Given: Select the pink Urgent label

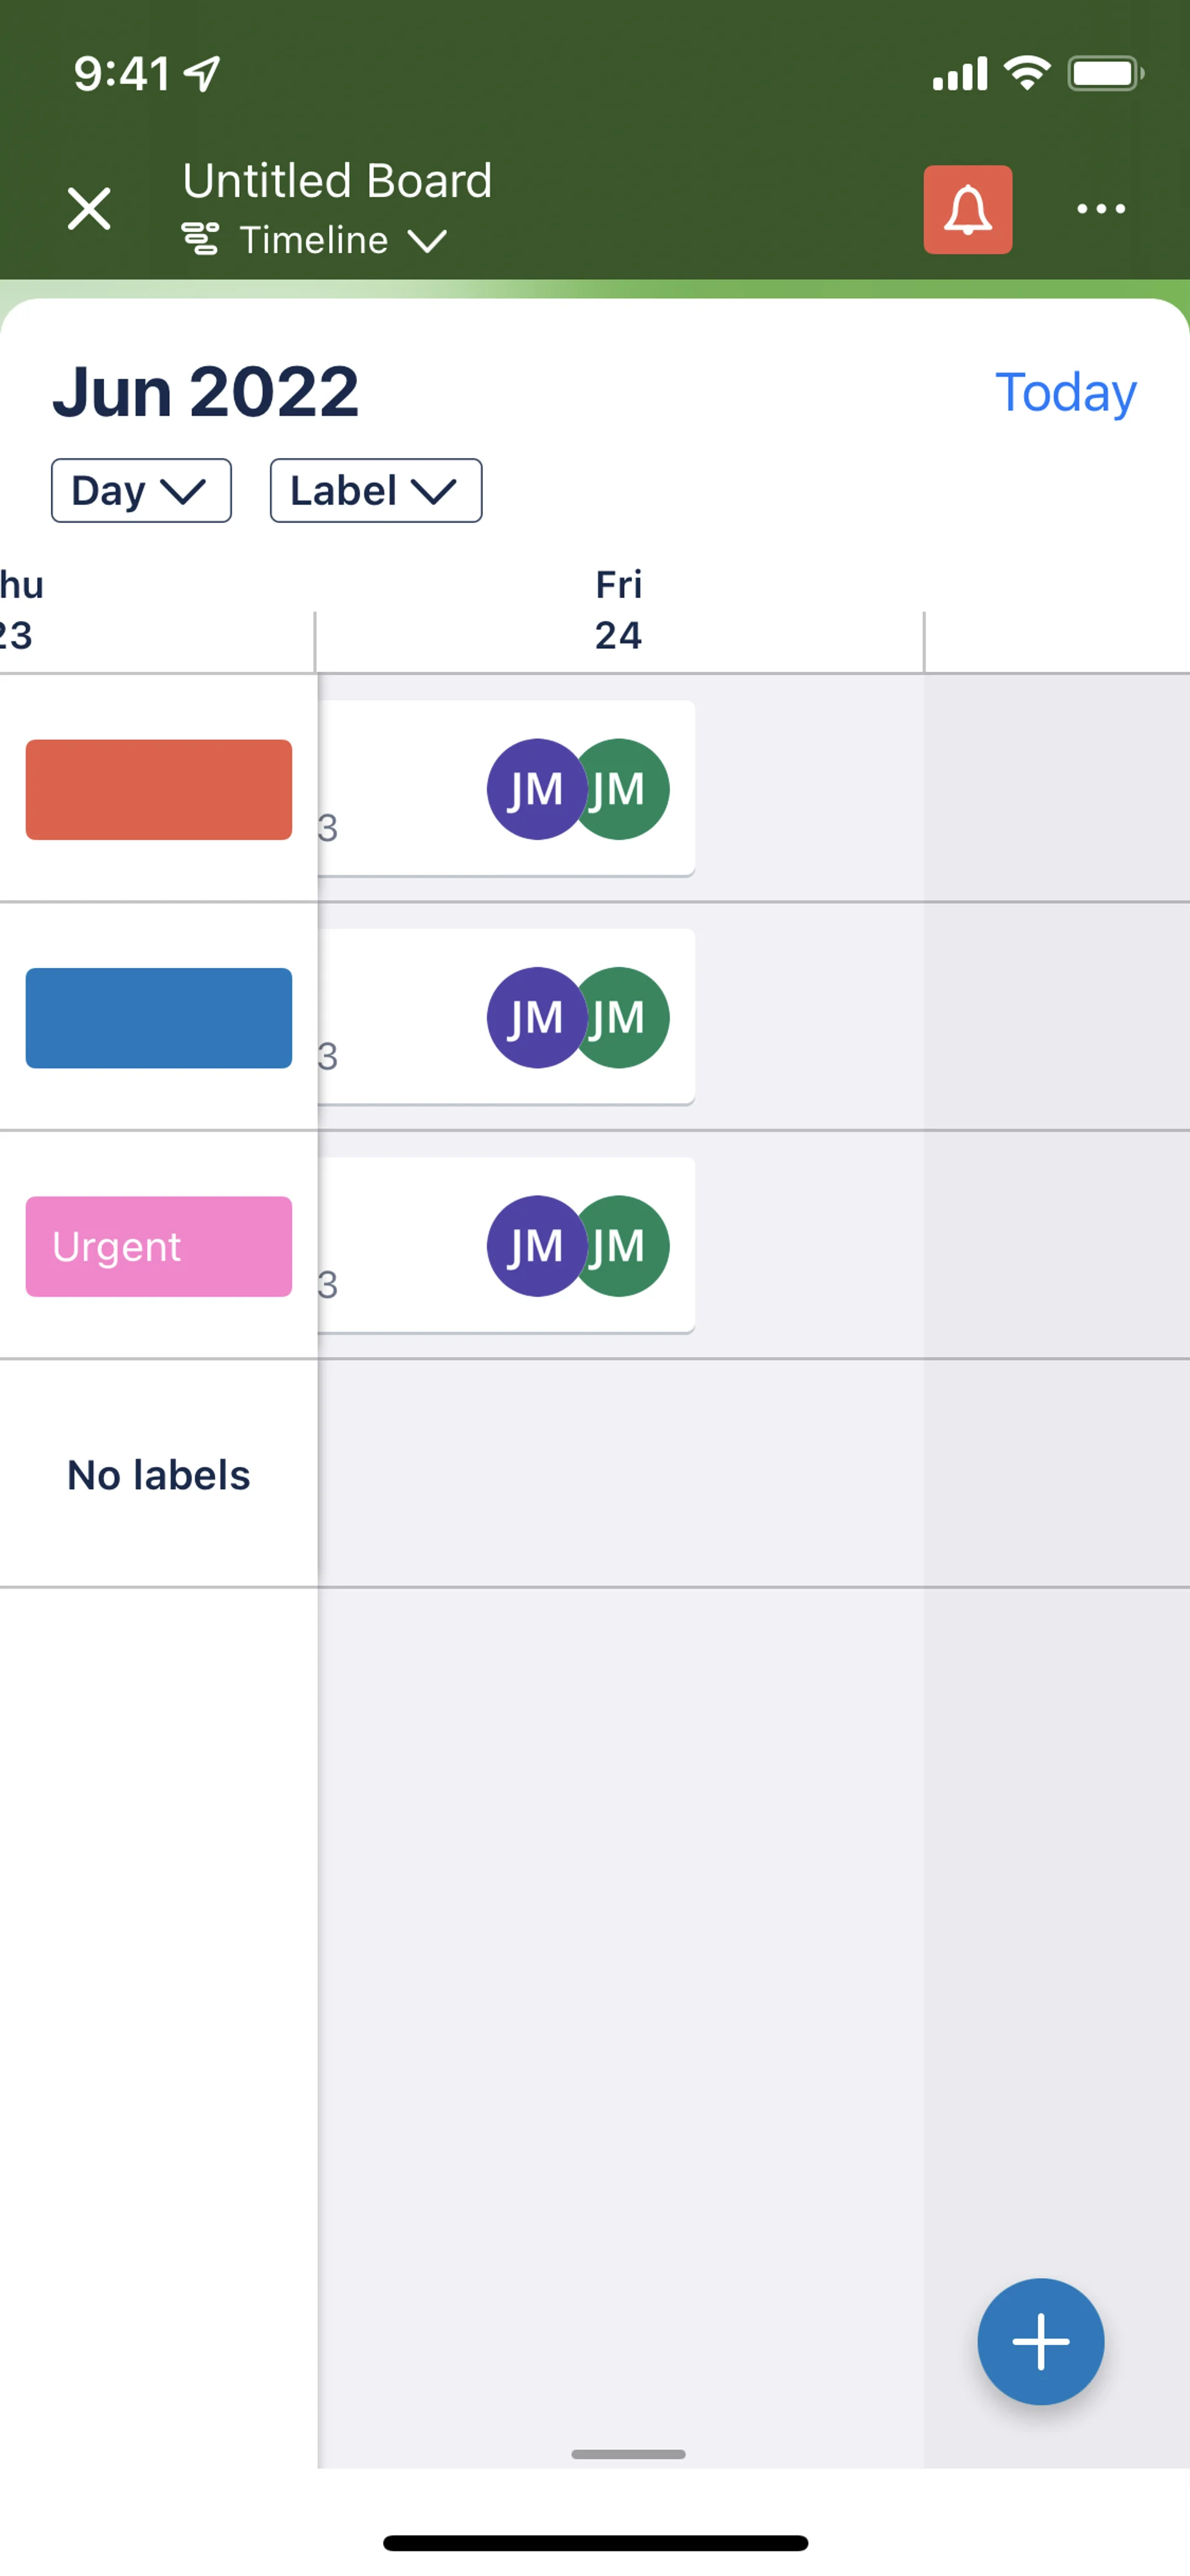Looking at the screenshot, I should coord(159,1246).
